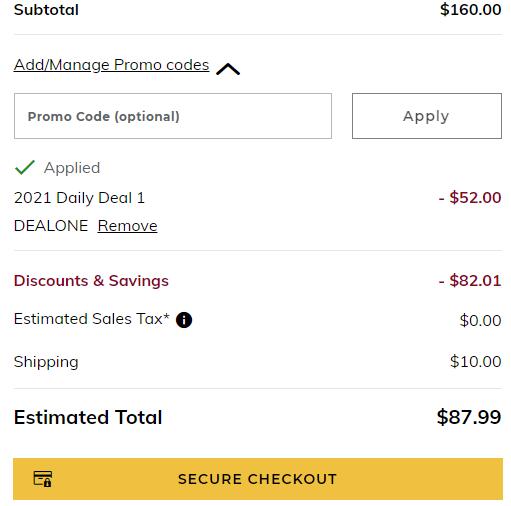The width and height of the screenshot is (511, 506).
Task: Click the Discounts & Savings heading
Action: [x=91, y=281]
